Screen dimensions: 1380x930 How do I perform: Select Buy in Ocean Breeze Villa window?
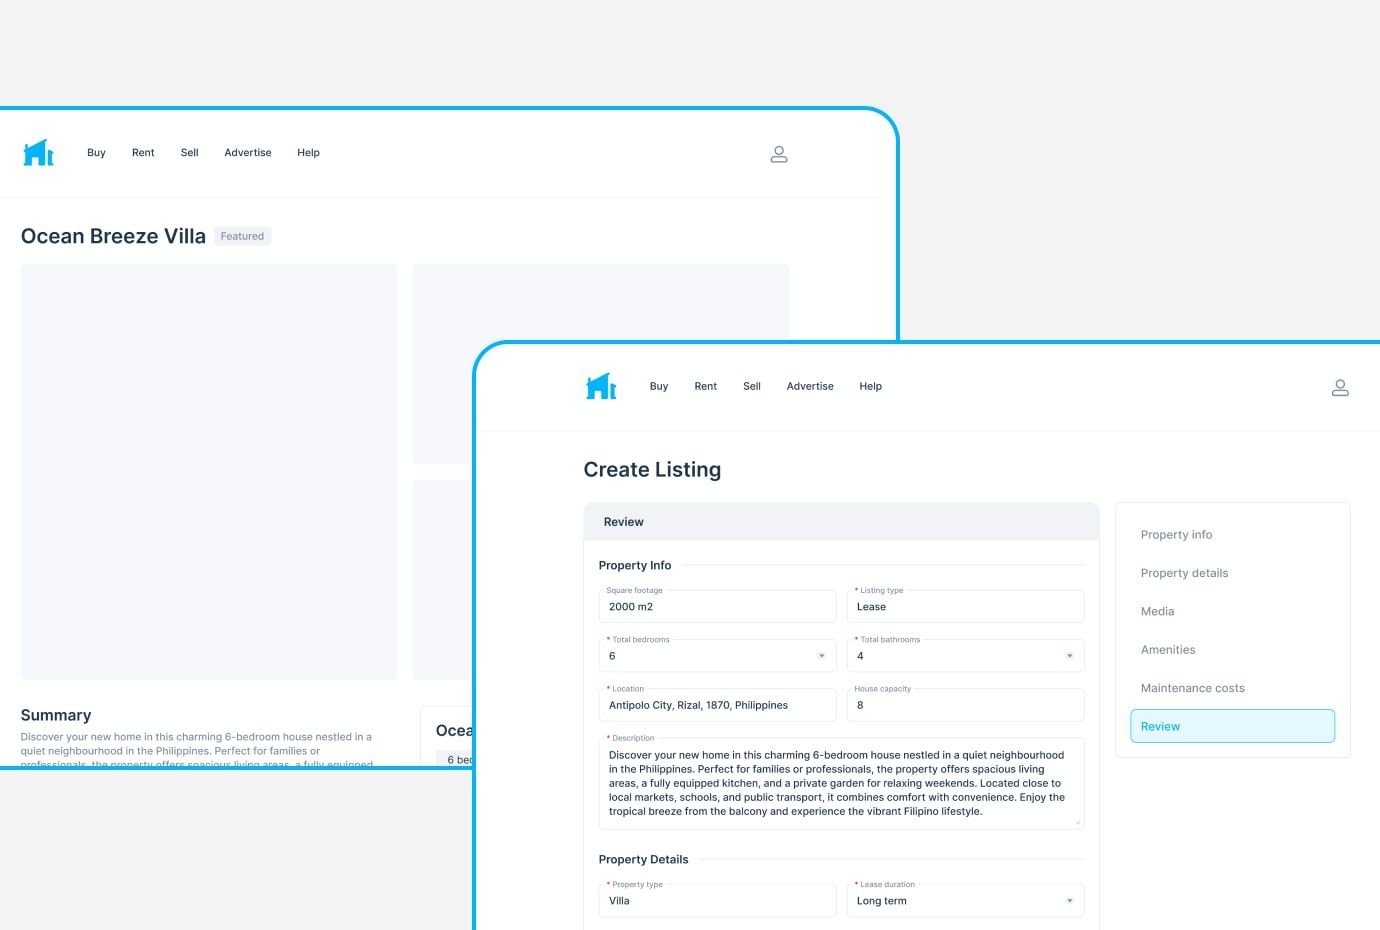(x=96, y=153)
